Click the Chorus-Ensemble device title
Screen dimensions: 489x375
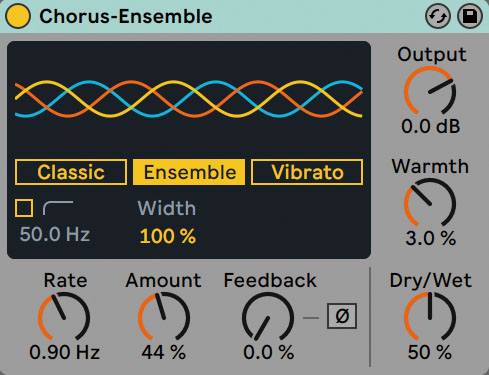126,16
